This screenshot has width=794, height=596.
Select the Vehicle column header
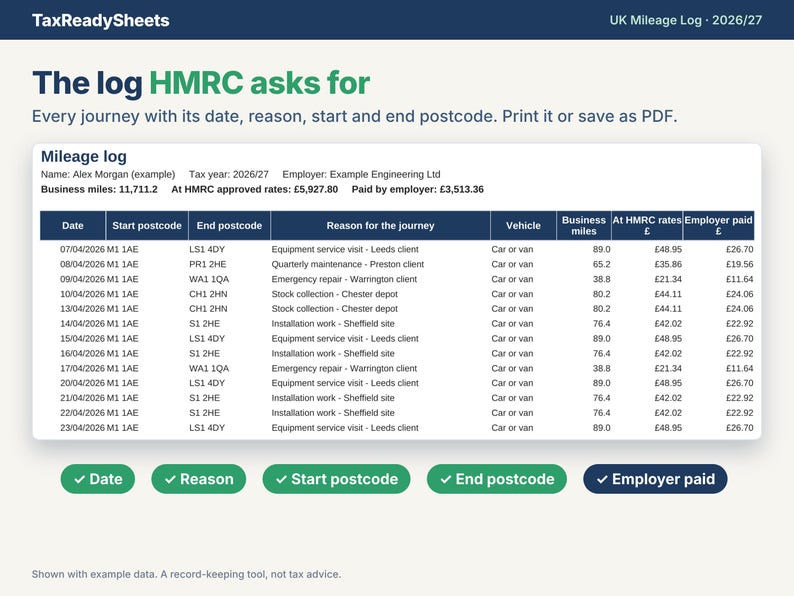523,226
